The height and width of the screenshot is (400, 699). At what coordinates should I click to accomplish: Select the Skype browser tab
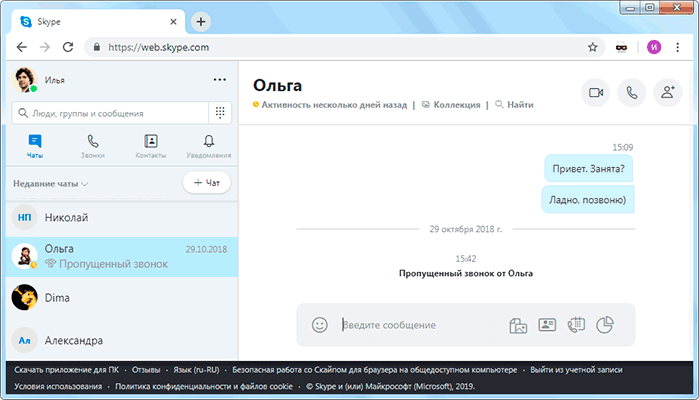[x=98, y=21]
